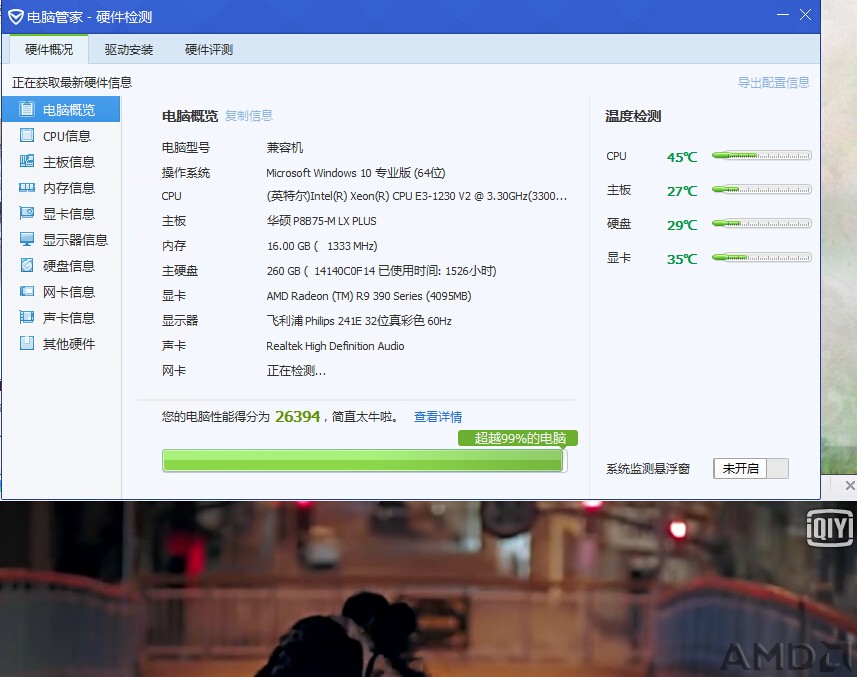Click the 导出配置信息 link

(x=773, y=83)
